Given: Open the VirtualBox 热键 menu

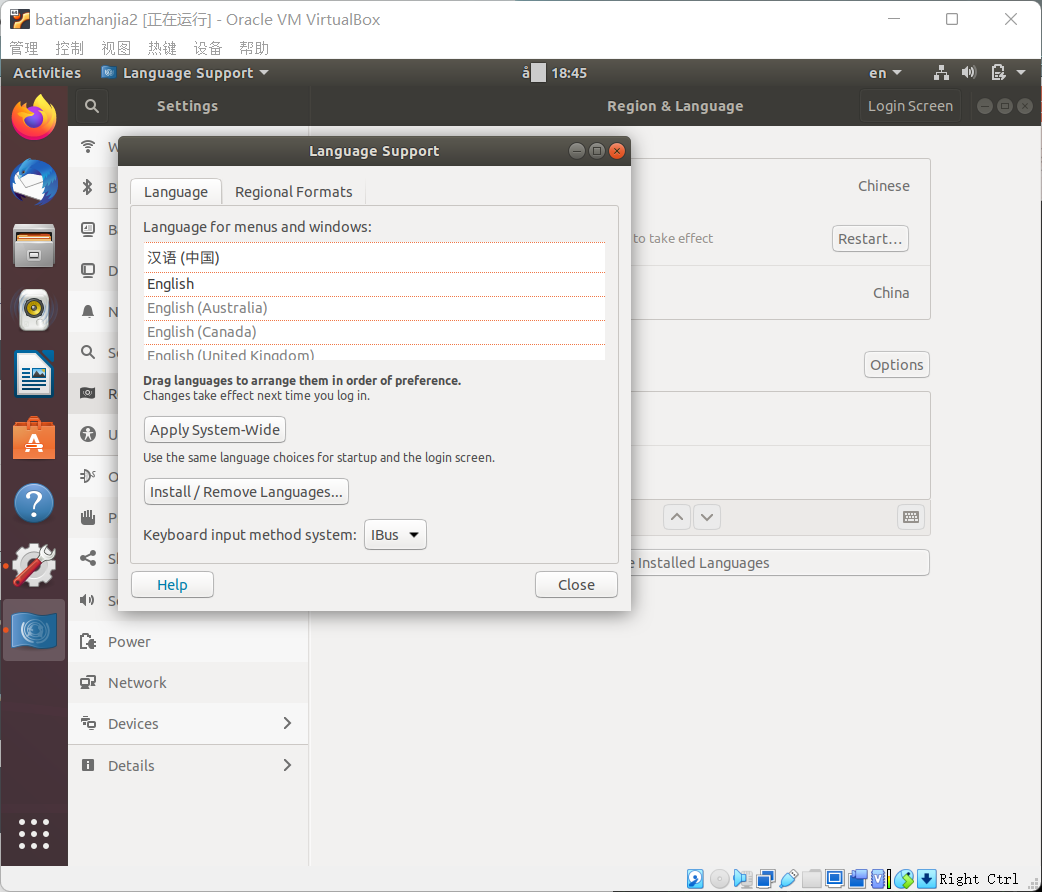Looking at the screenshot, I should coord(162,48).
